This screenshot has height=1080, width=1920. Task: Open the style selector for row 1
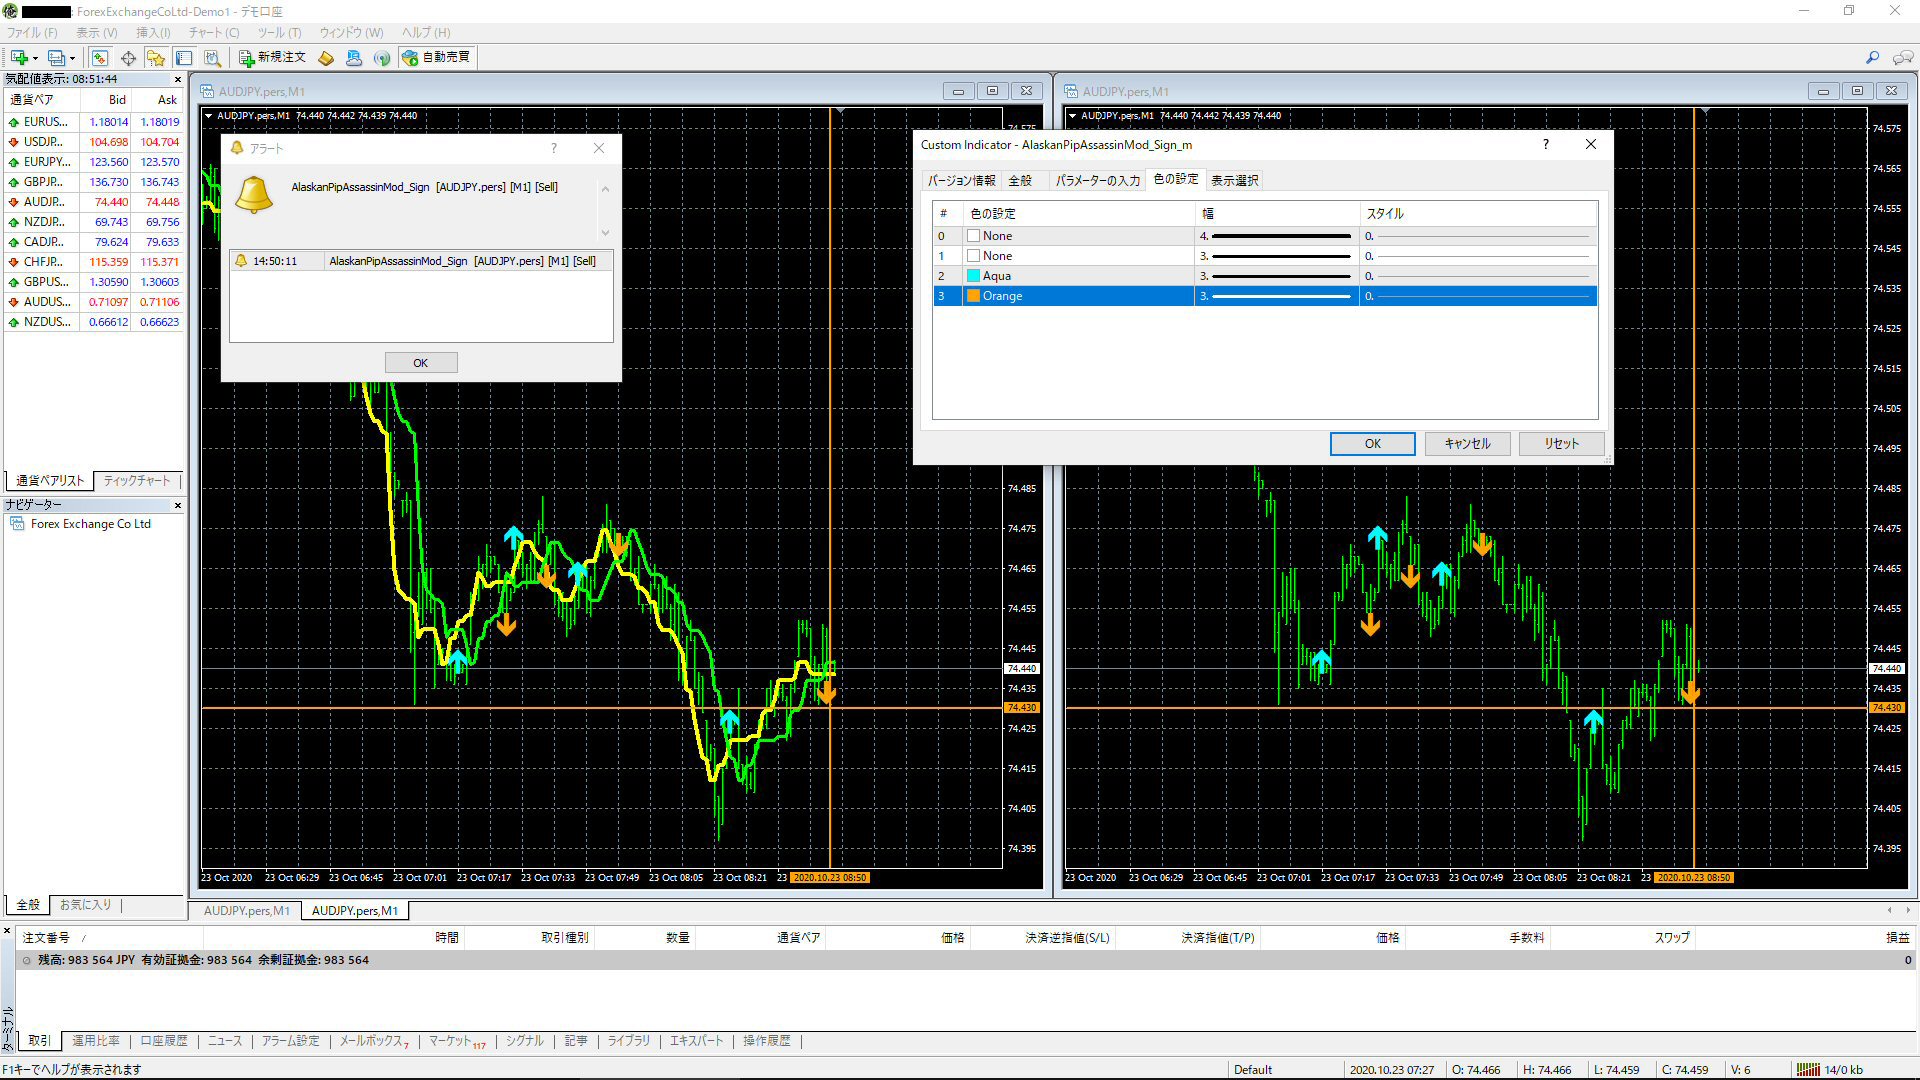pyautogui.click(x=1478, y=256)
